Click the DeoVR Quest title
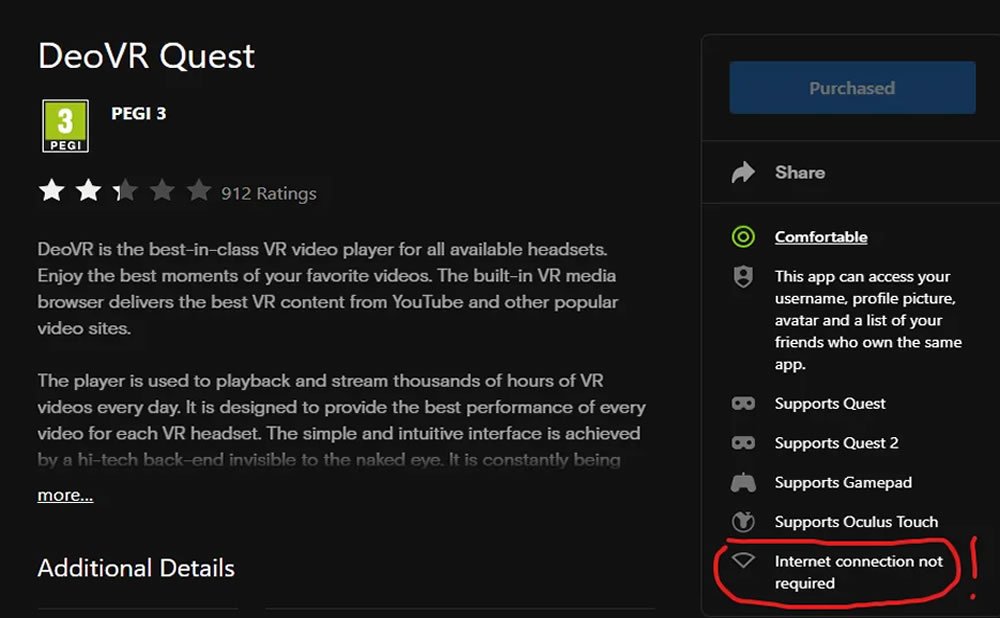The width and height of the screenshot is (1000, 618). pos(147,56)
